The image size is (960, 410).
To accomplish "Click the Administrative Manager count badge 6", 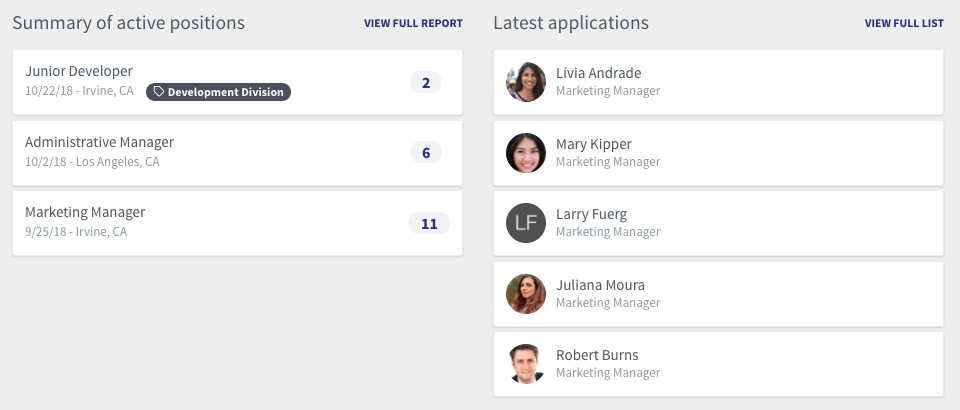I will point(426,153).
